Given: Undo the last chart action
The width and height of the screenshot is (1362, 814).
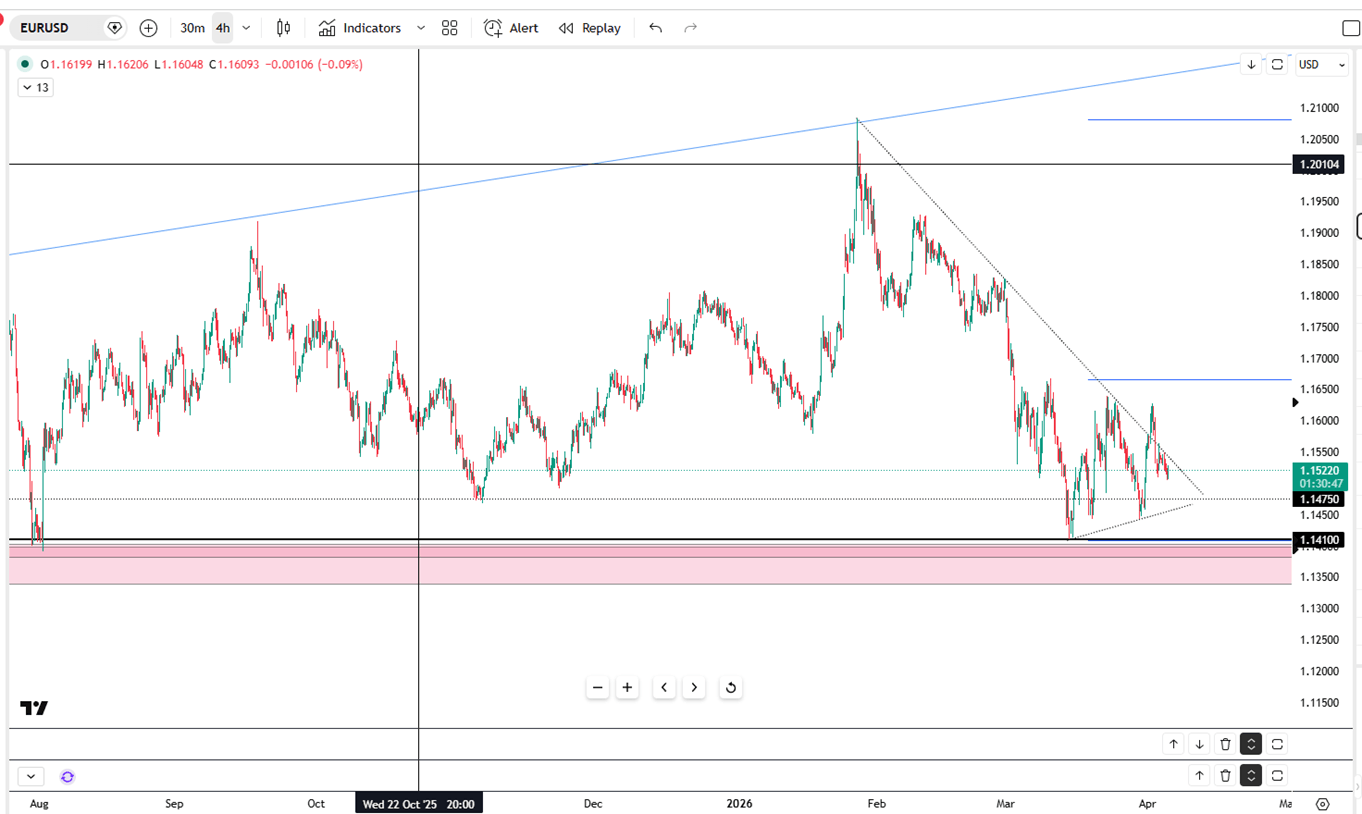Looking at the screenshot, I should 655,28.
